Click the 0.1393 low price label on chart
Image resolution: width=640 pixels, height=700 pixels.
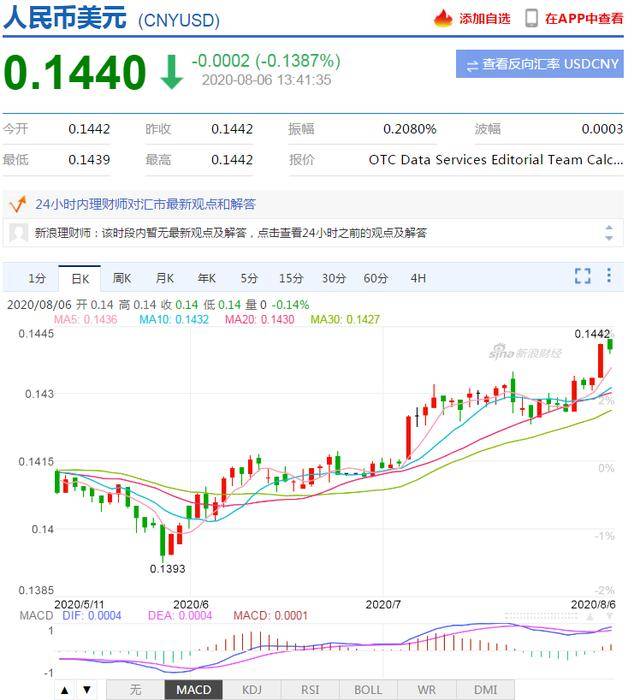tap(167, 569)
